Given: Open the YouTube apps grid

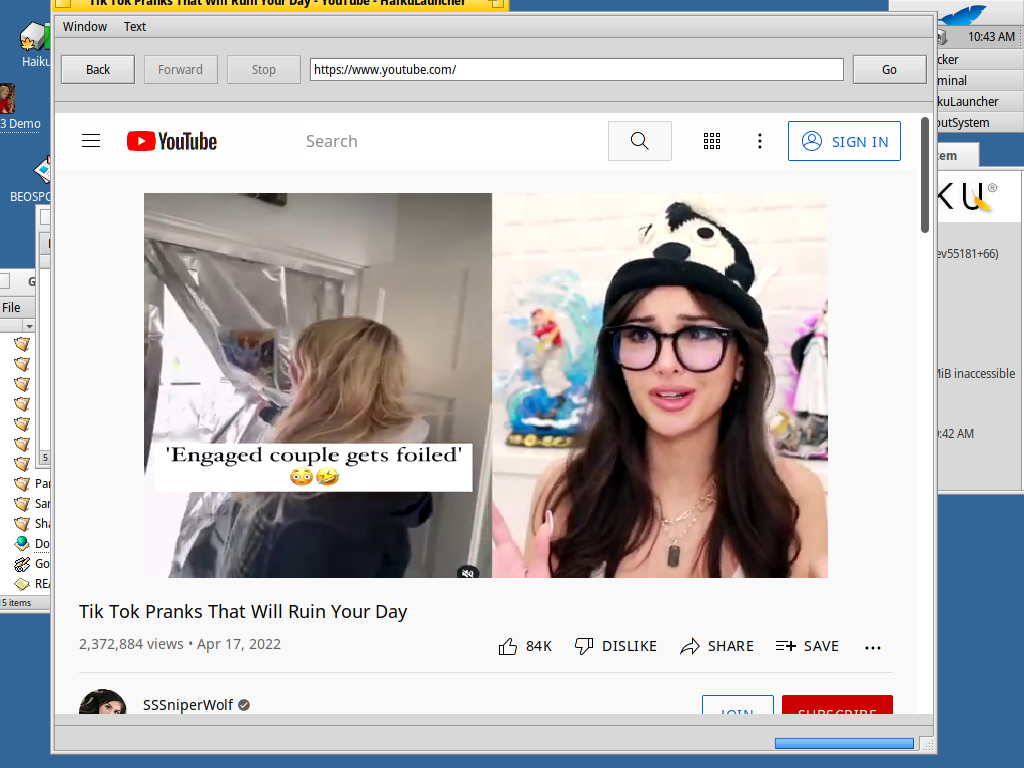Looking at the screenshot, I should point(712,141).
